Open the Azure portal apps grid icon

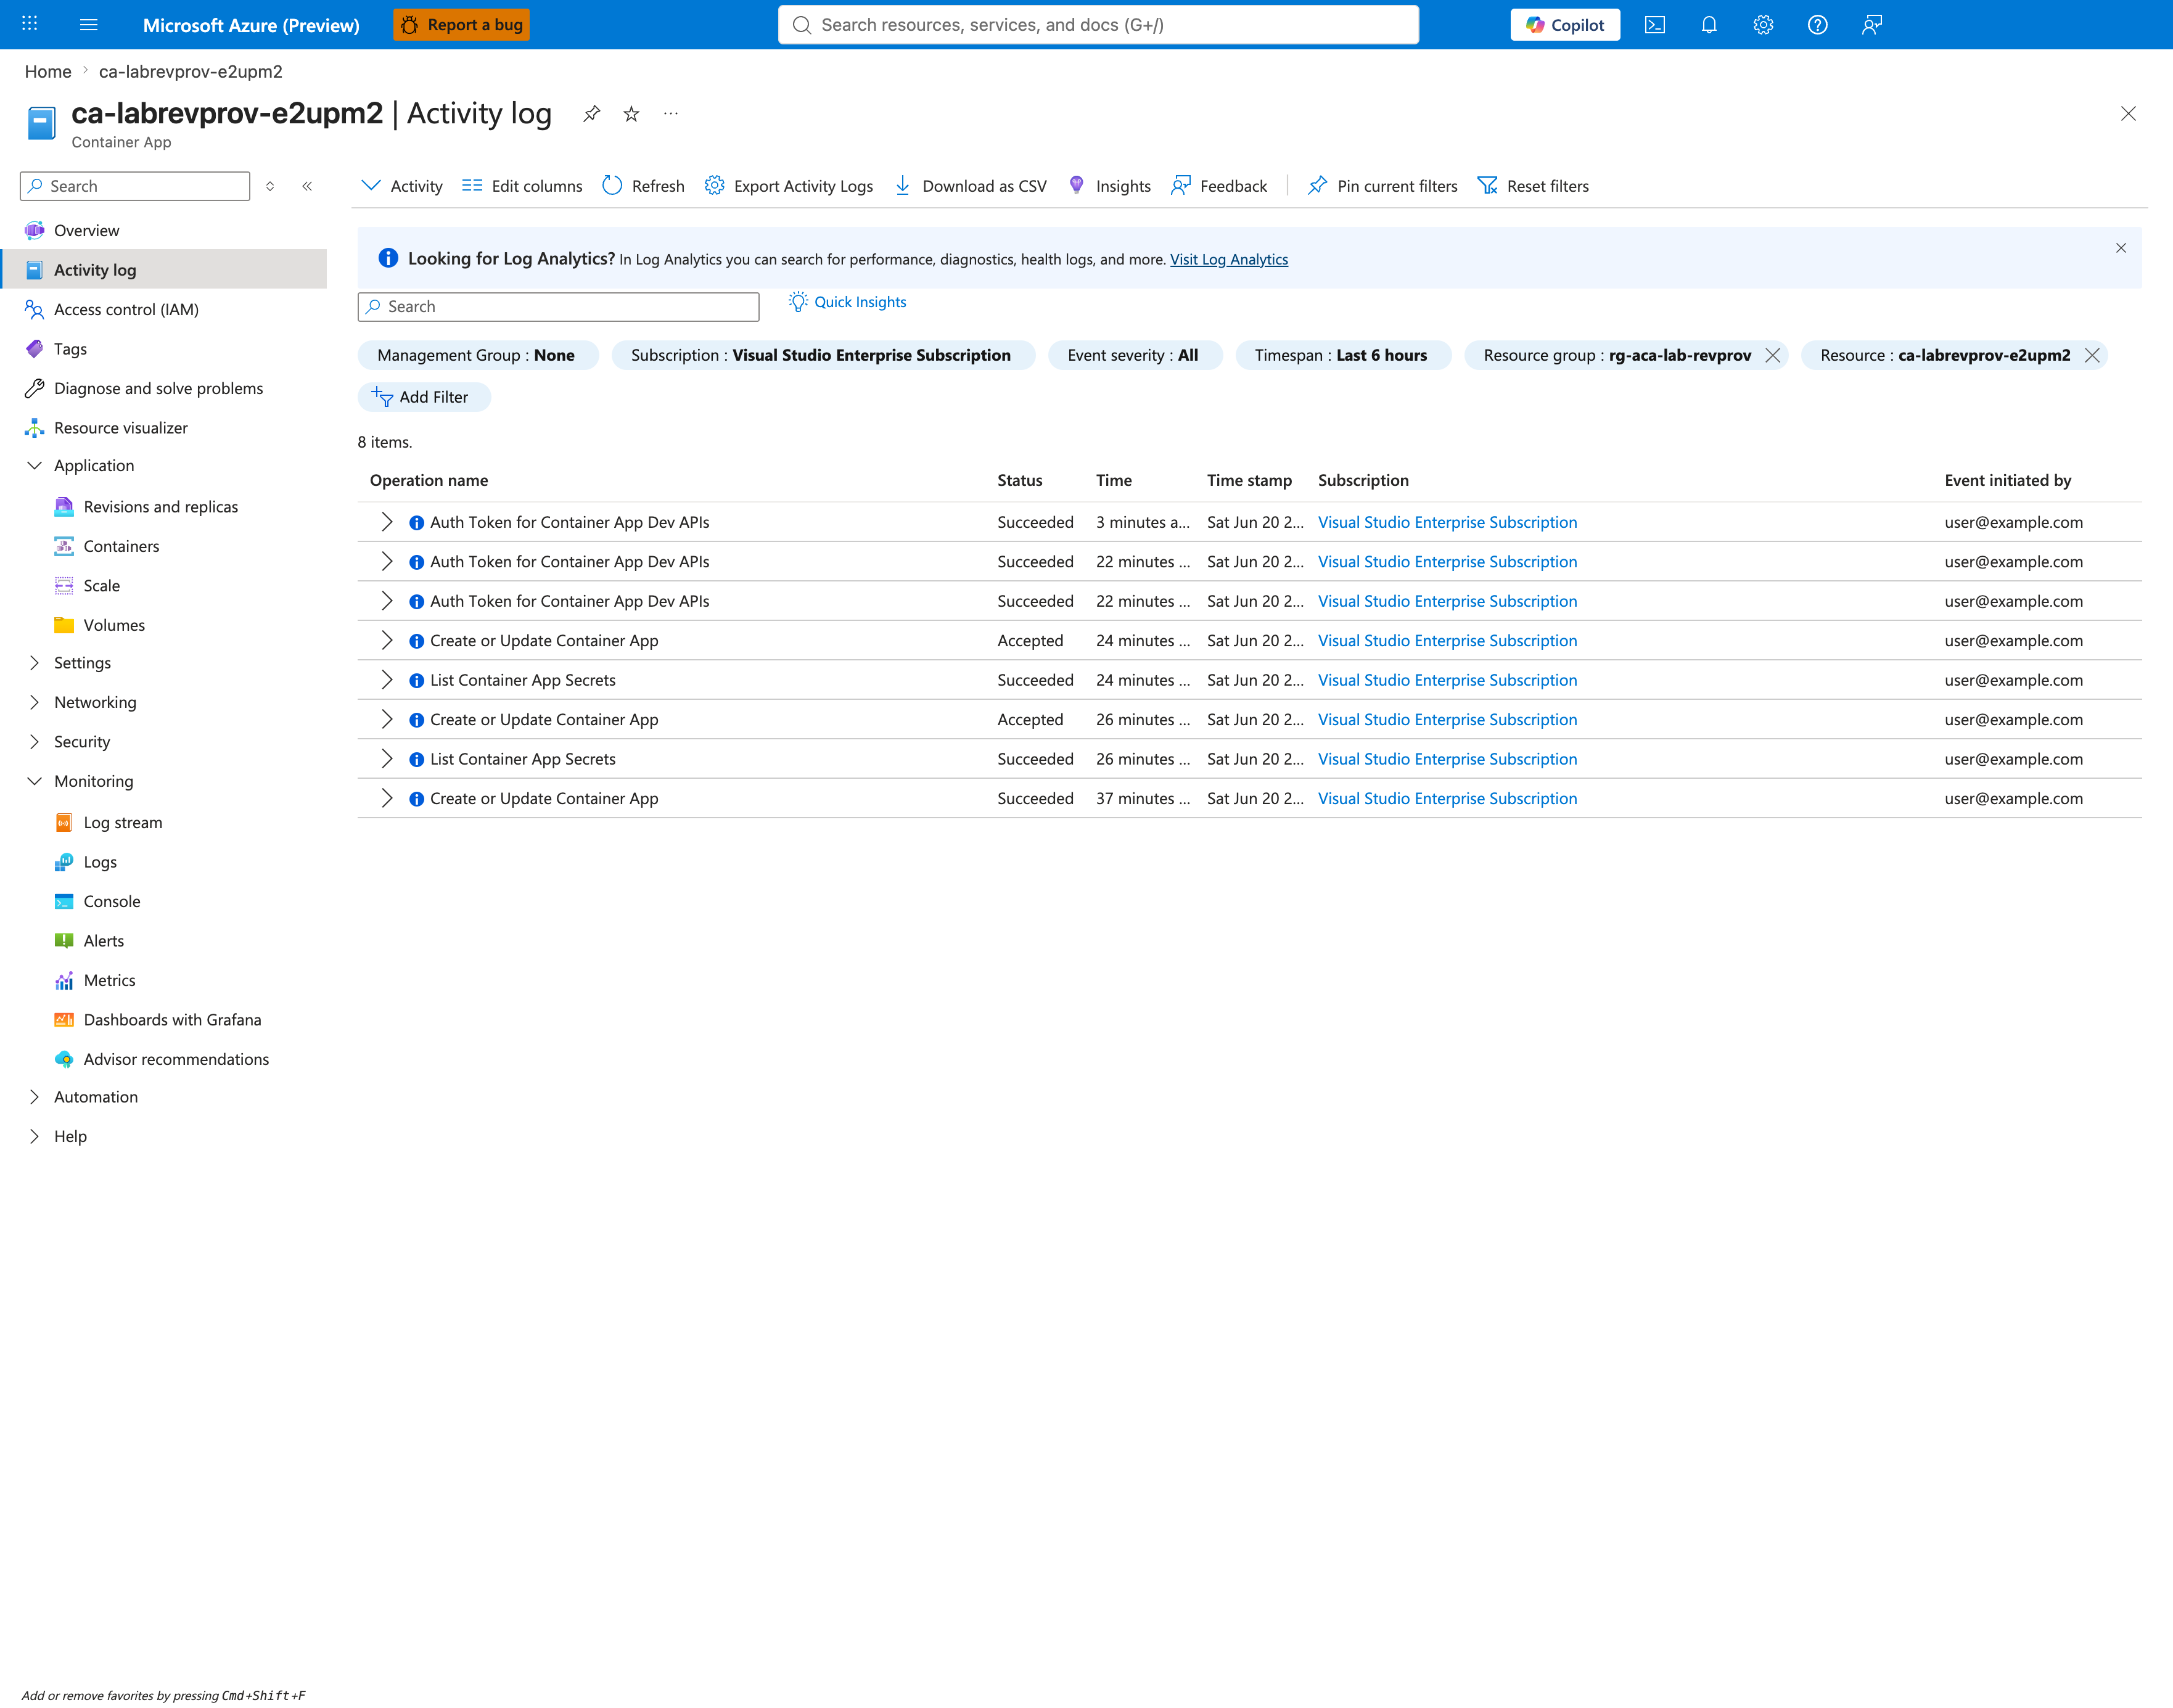(30, 24)
